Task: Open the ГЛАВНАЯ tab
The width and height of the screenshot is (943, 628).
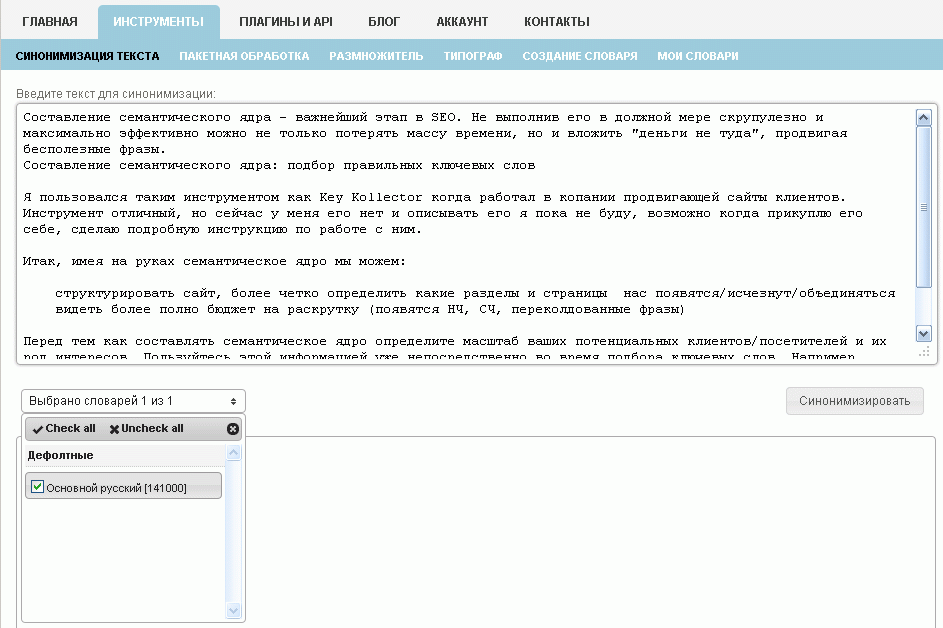Action: (50, 22)
